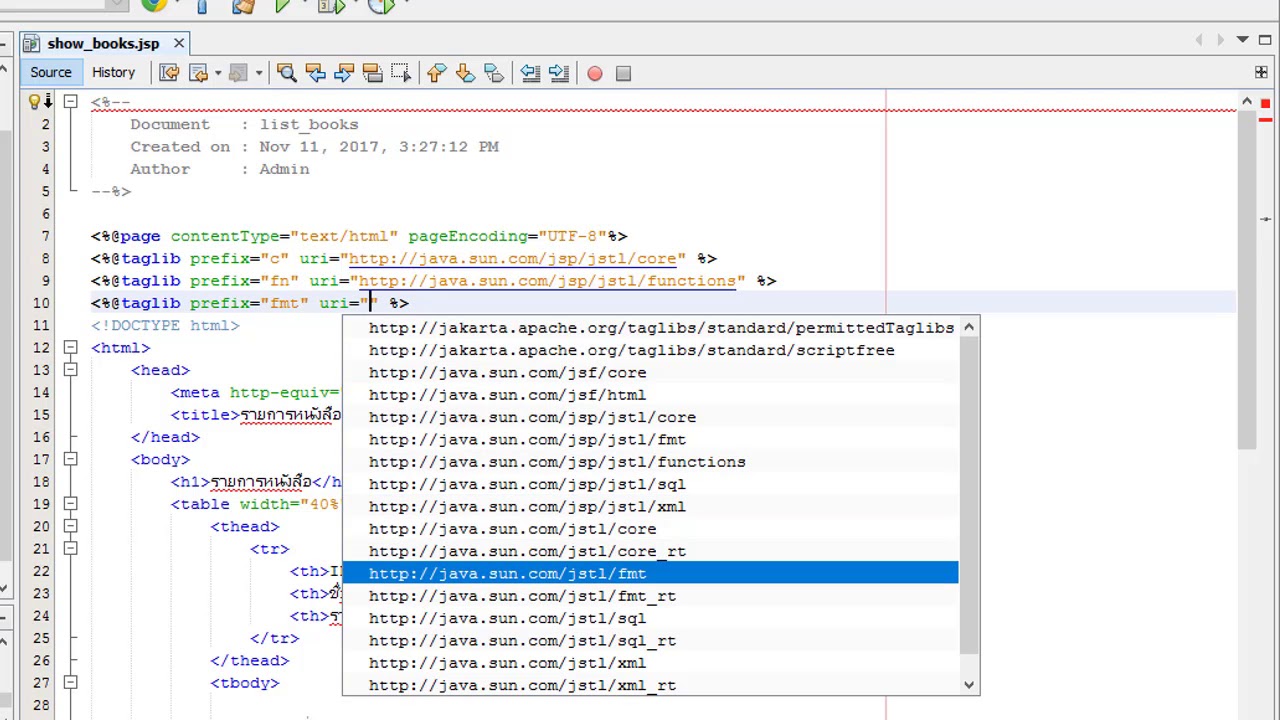Select http://java.sun.com/jstl/fmt suggestion
Image resolution: width=1280 pixels, height=720 pixels.
(650, 573)
